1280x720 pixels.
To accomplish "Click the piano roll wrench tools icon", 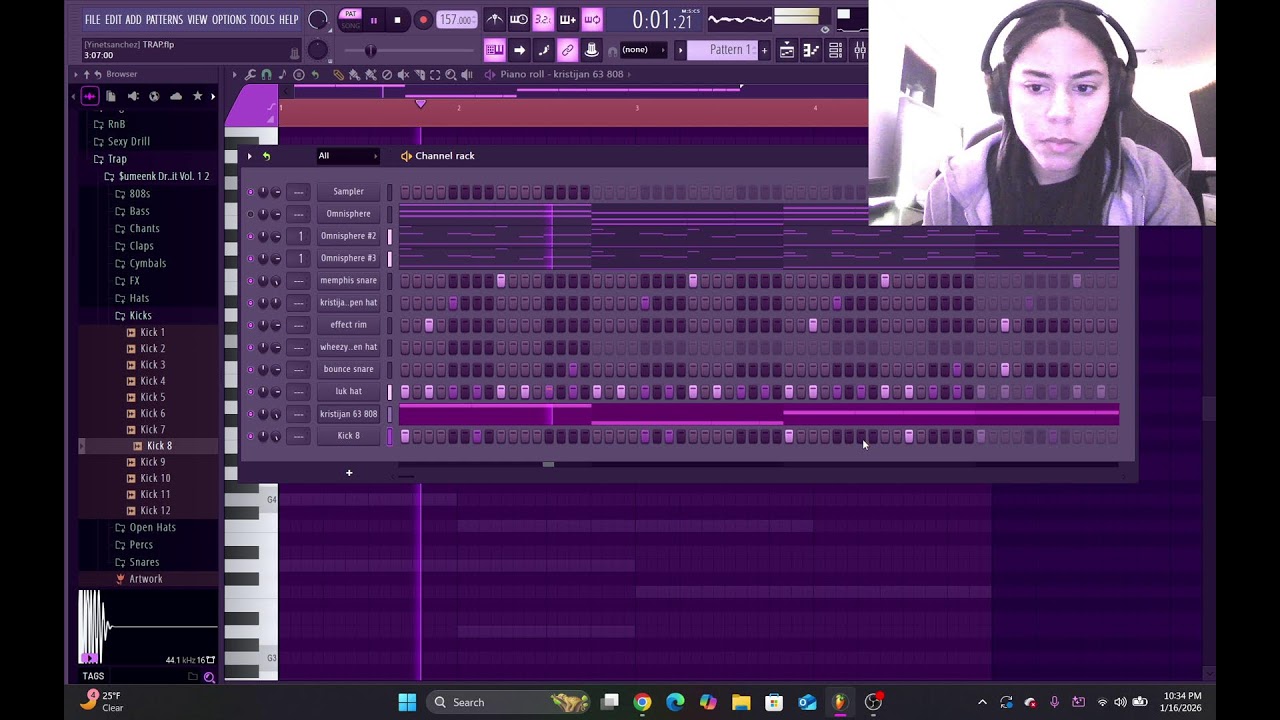I will pyautogui.click(x=251, y=74).
